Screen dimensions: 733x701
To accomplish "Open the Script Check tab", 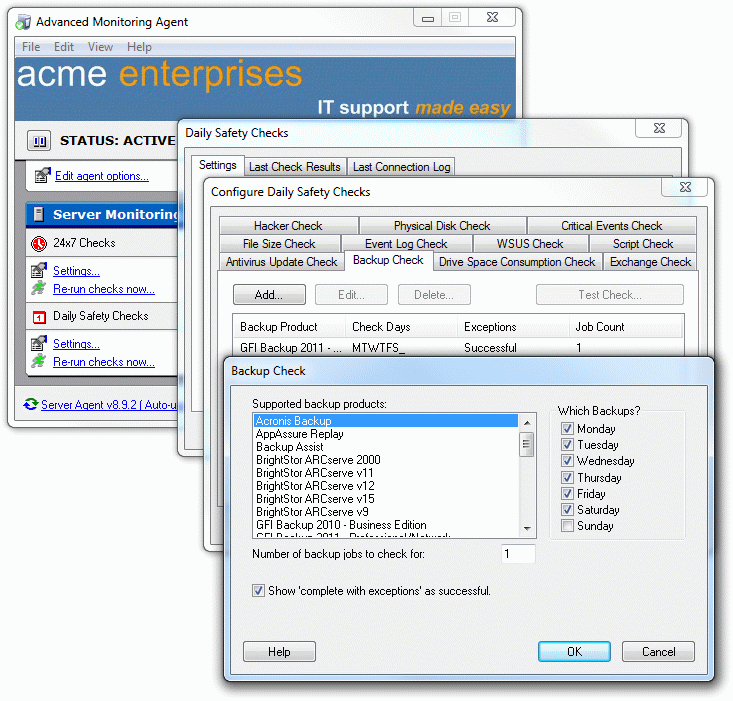I will coord(643,244).
